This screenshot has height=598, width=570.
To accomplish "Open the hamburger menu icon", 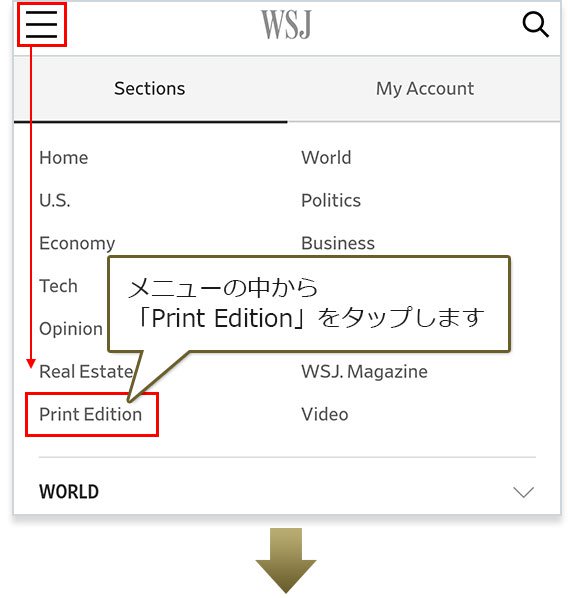I will 41,24.
